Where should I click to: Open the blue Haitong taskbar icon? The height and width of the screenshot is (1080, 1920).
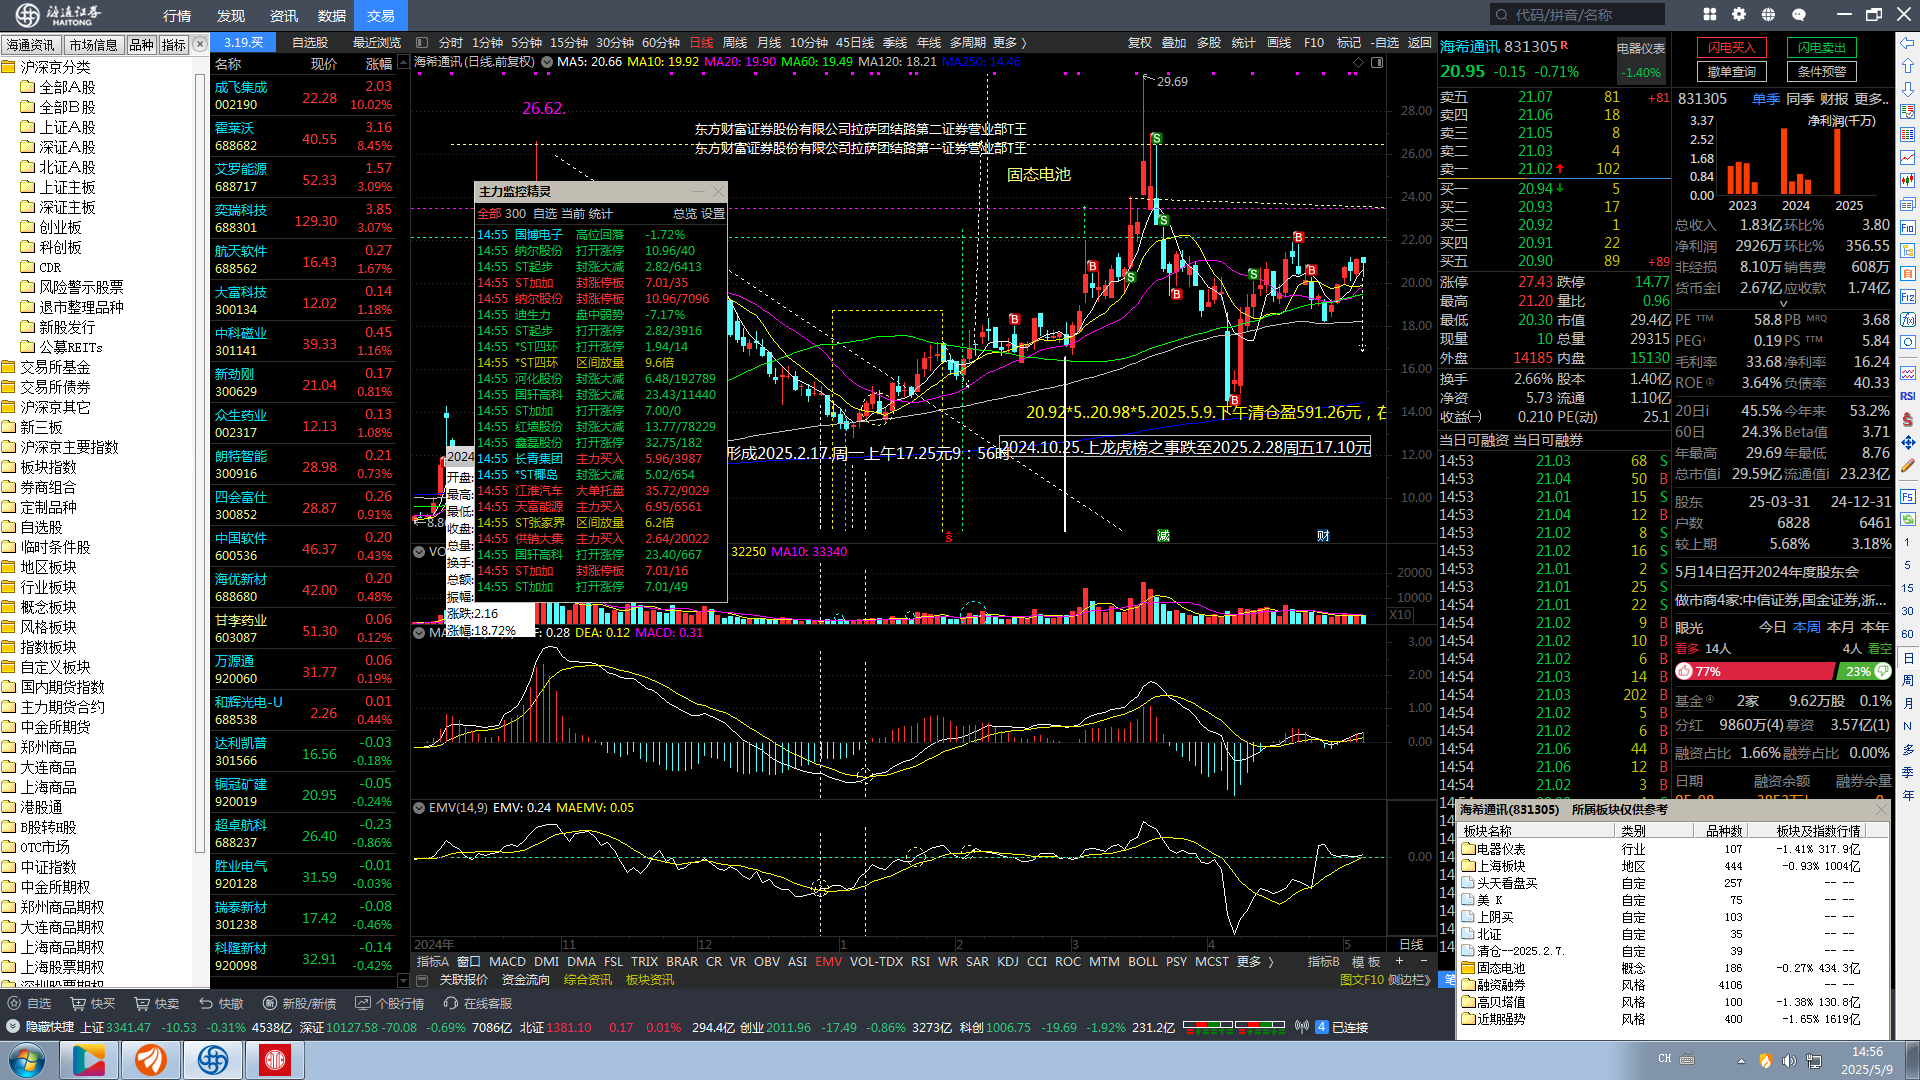point(213,1060)
